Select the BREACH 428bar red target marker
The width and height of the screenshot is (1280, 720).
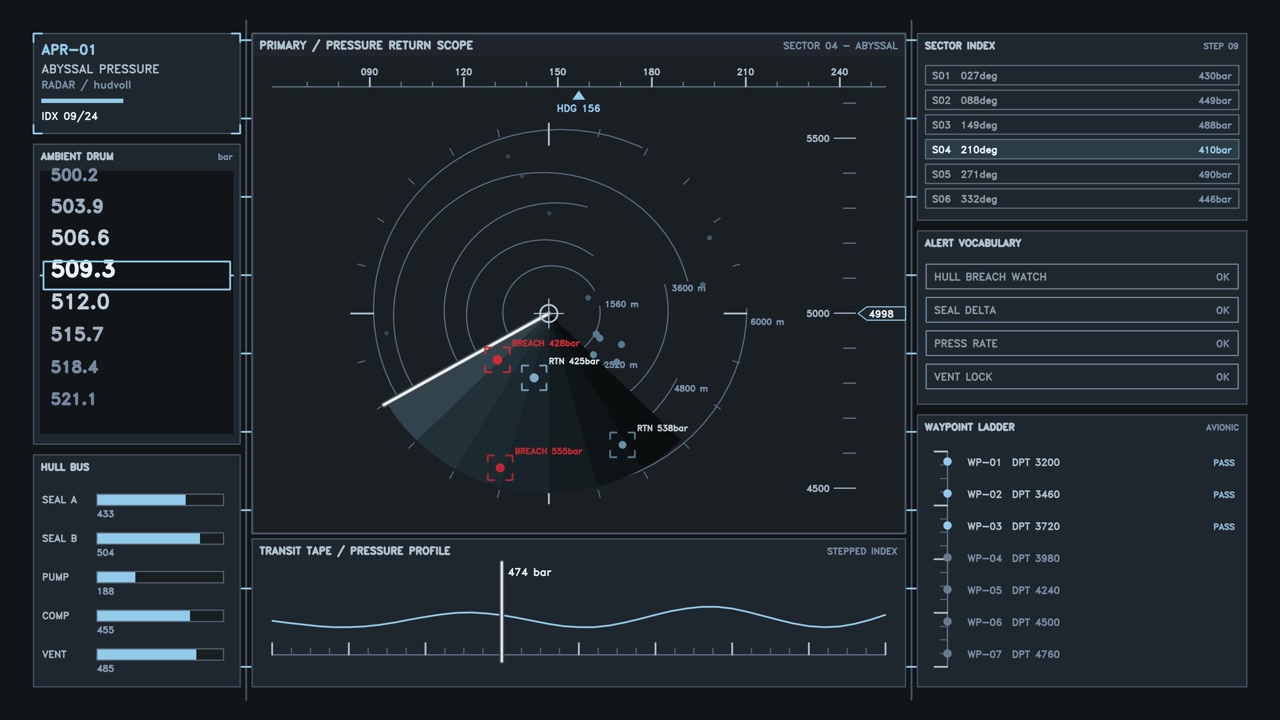[497, 360]
